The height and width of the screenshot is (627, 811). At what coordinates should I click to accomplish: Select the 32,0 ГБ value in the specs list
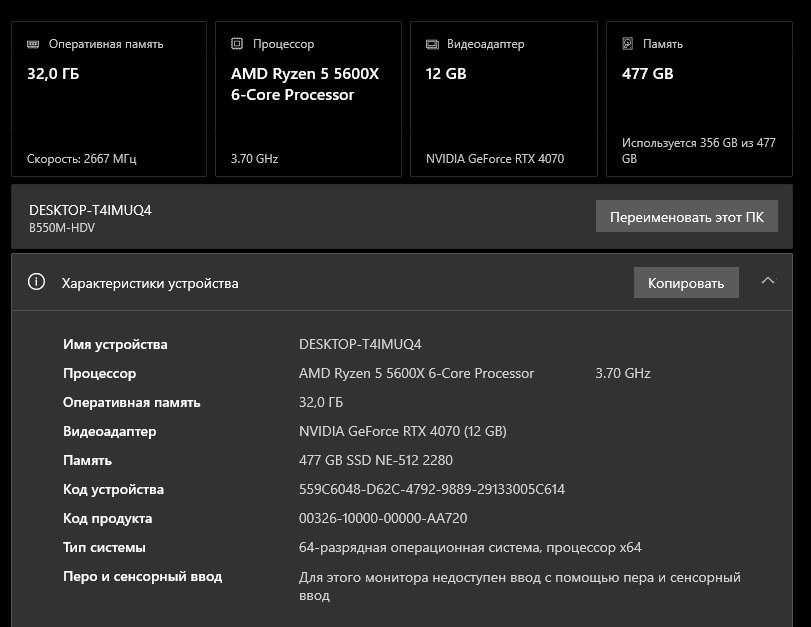coord(321,402)
